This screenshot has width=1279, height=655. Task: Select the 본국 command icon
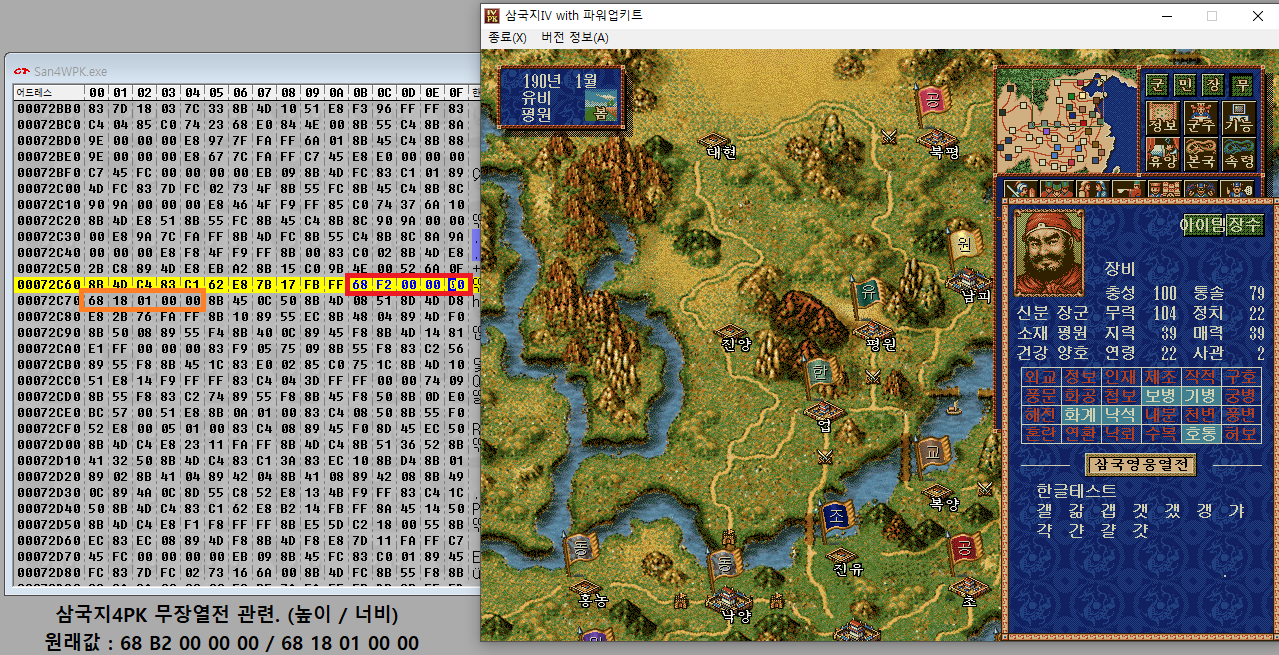point(1200,153)
